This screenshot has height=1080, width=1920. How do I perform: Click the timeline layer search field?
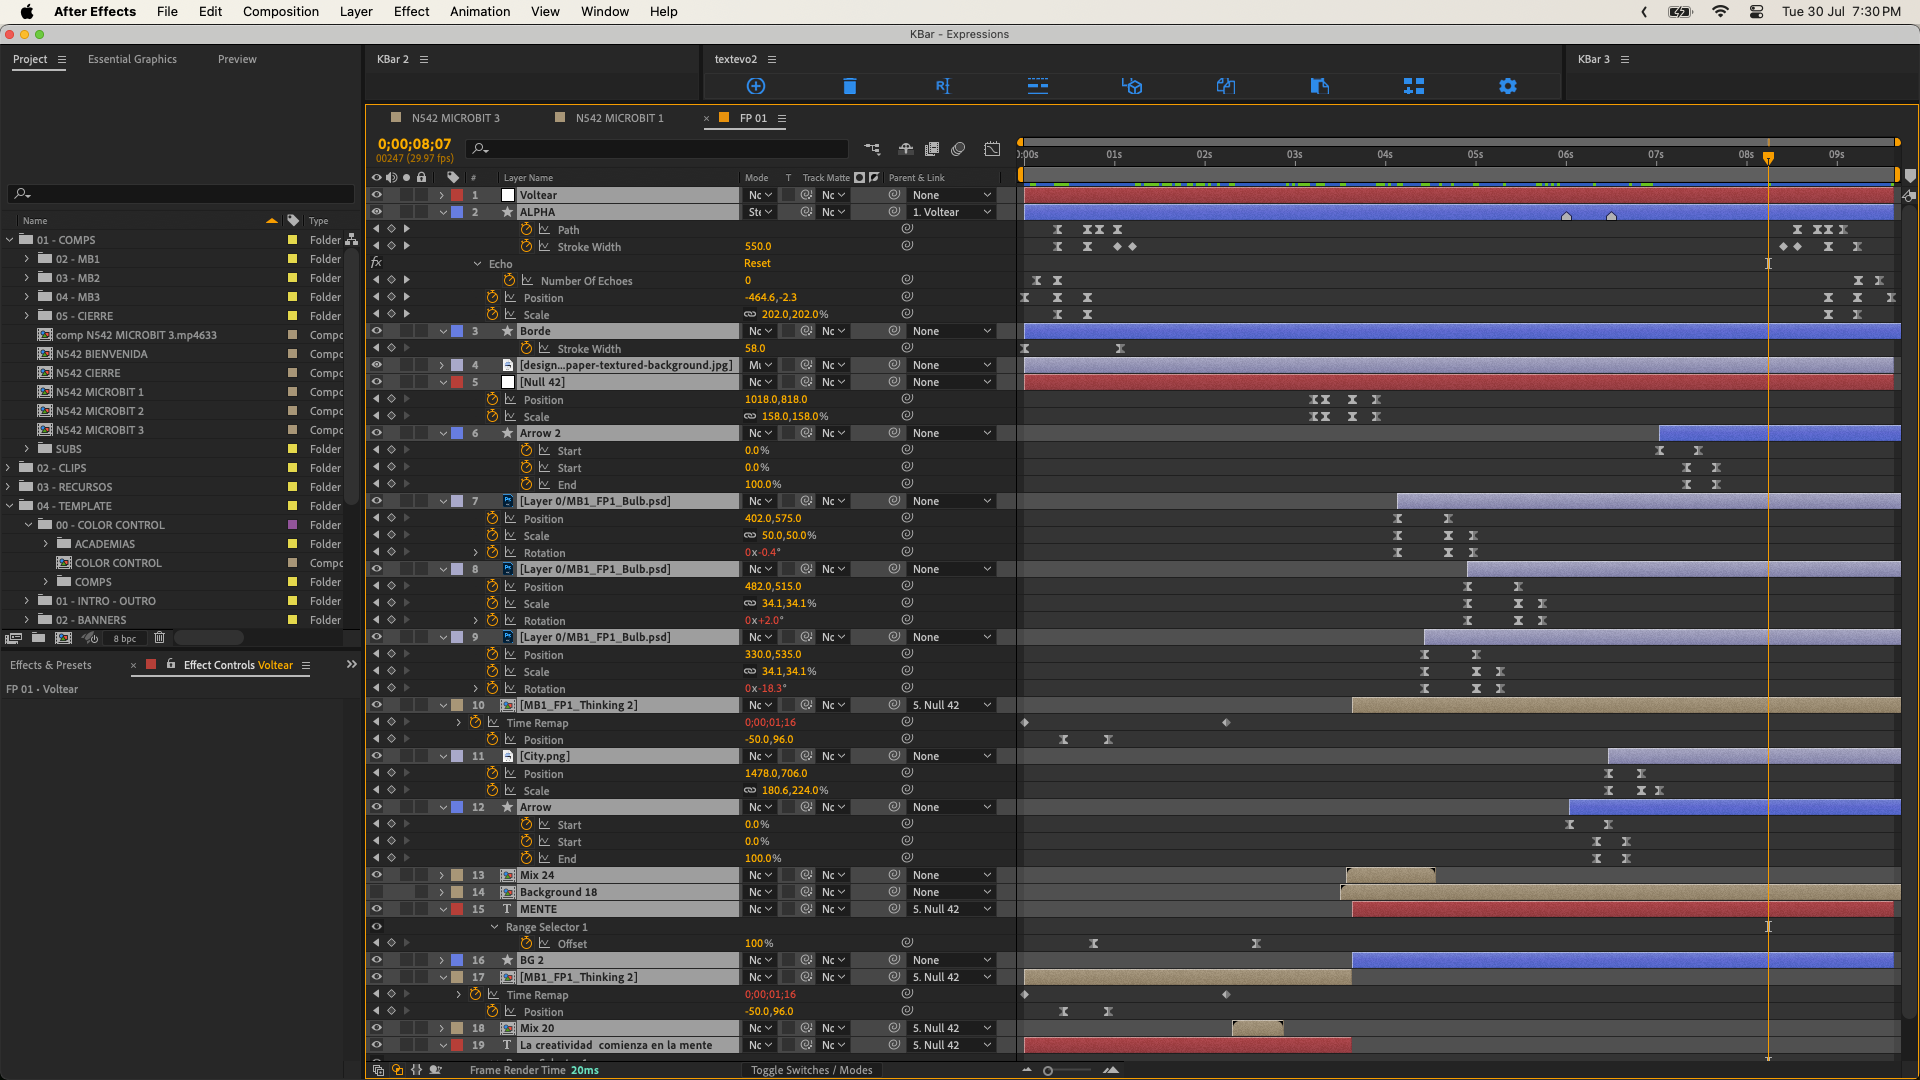tap(660, 149)
